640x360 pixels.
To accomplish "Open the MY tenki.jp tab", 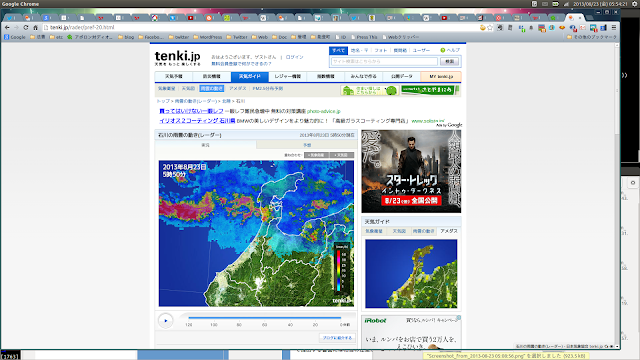I will pyautogui.click(x=441, y=76).
